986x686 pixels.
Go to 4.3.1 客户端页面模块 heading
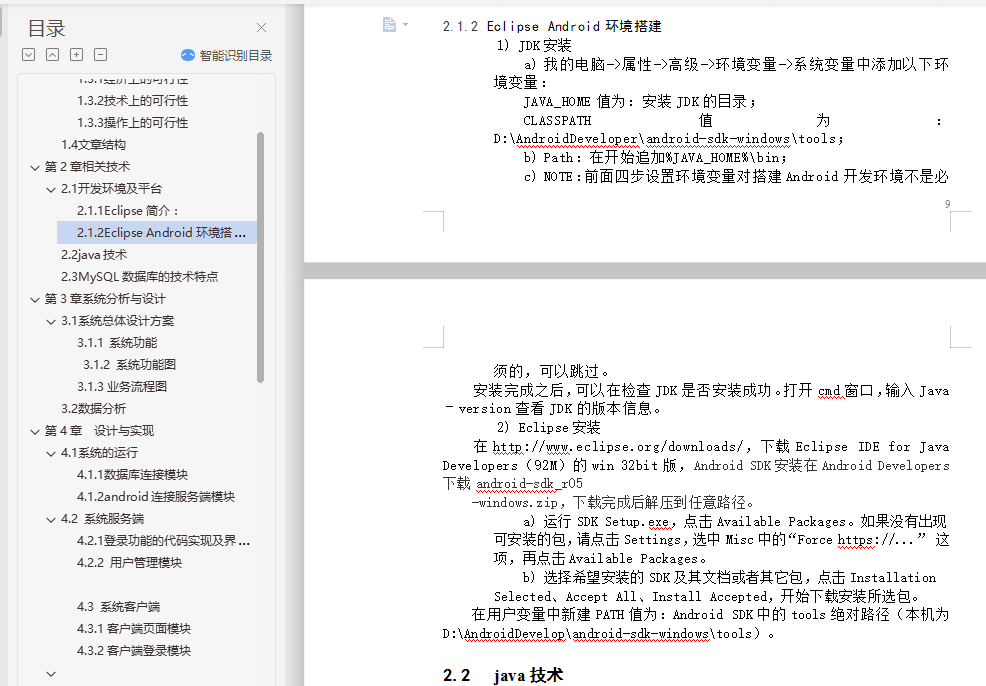[x=134, y=629]
